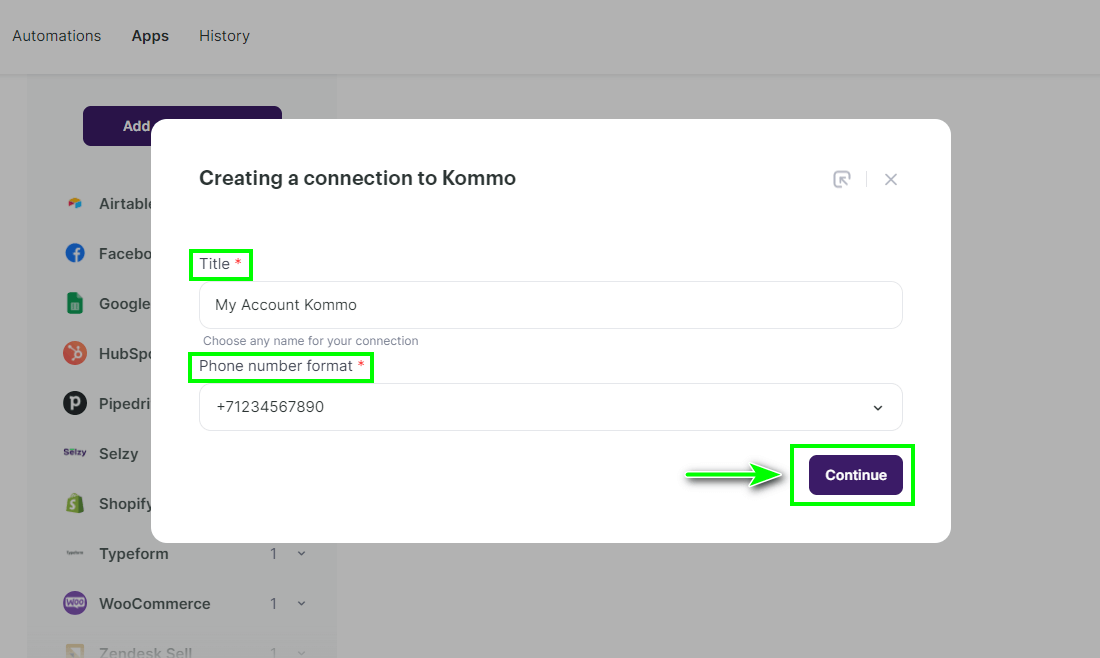Click the 'Phone number format' label
This screenshot has width=1100, height=658.
click(x=276, y=366)
